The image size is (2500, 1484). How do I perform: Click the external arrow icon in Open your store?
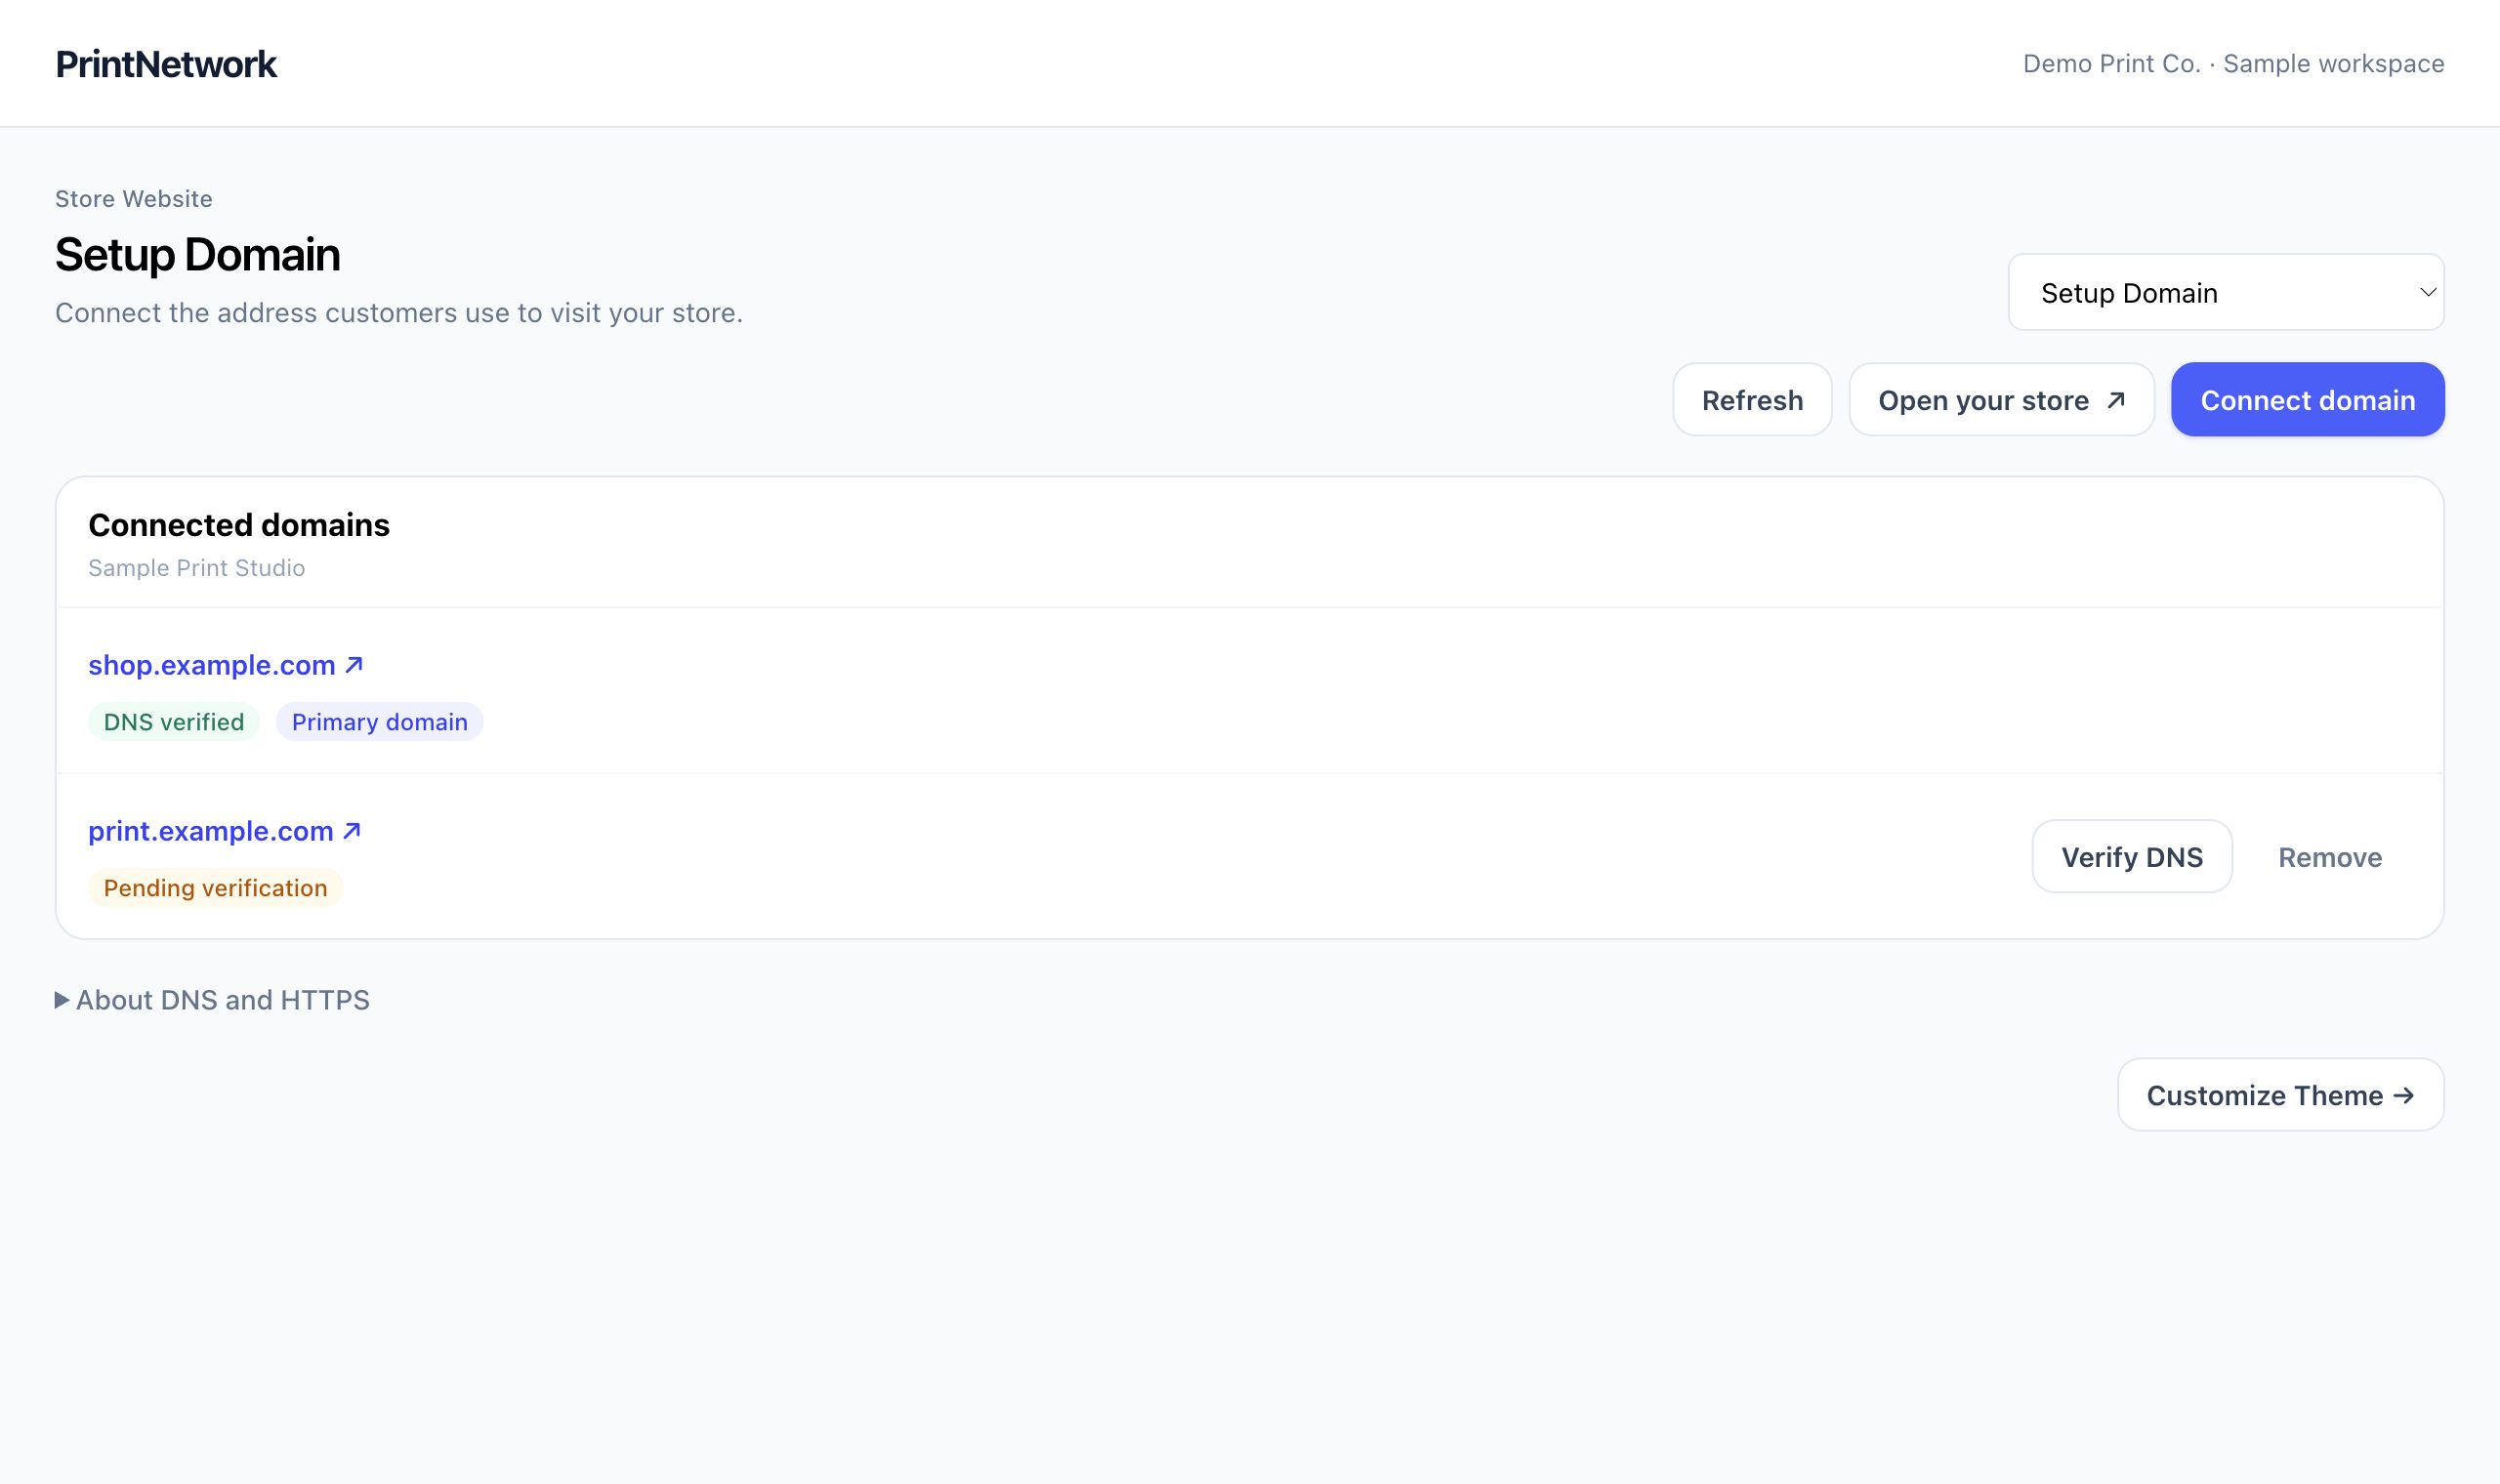2116,400
